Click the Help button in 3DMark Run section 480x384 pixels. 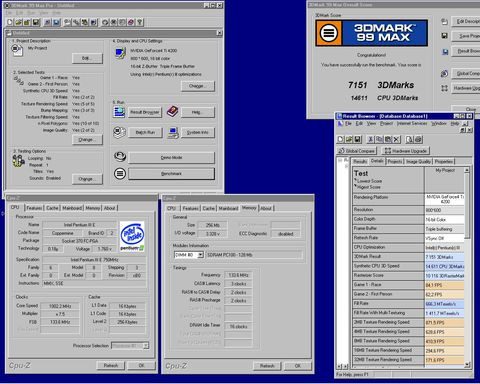coord(198,112)
